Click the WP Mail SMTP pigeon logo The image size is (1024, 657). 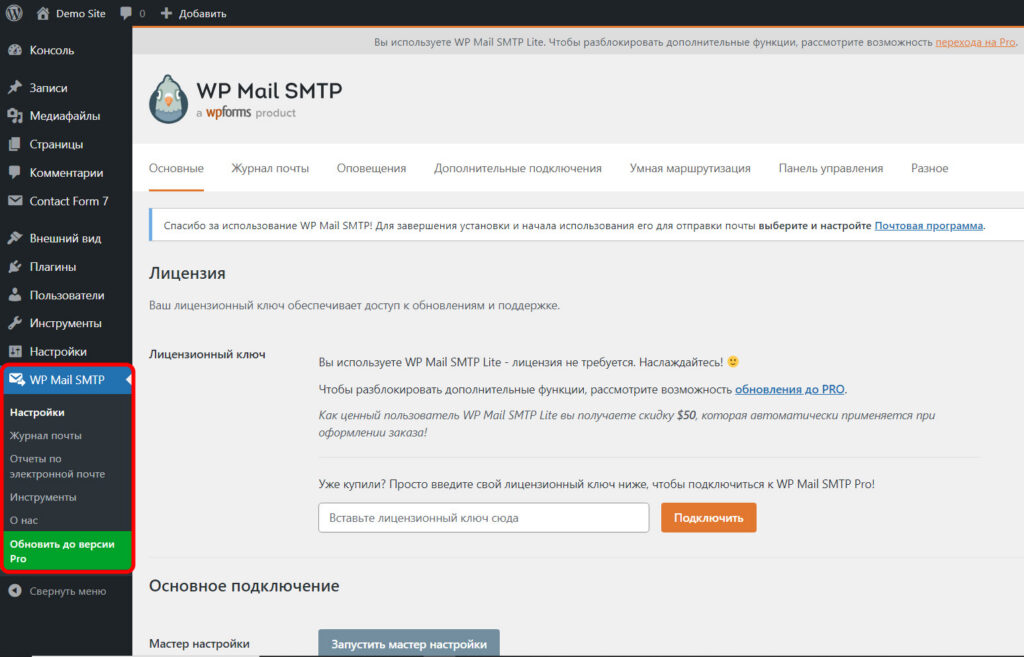pyautogui.click(x=168, y=99)
